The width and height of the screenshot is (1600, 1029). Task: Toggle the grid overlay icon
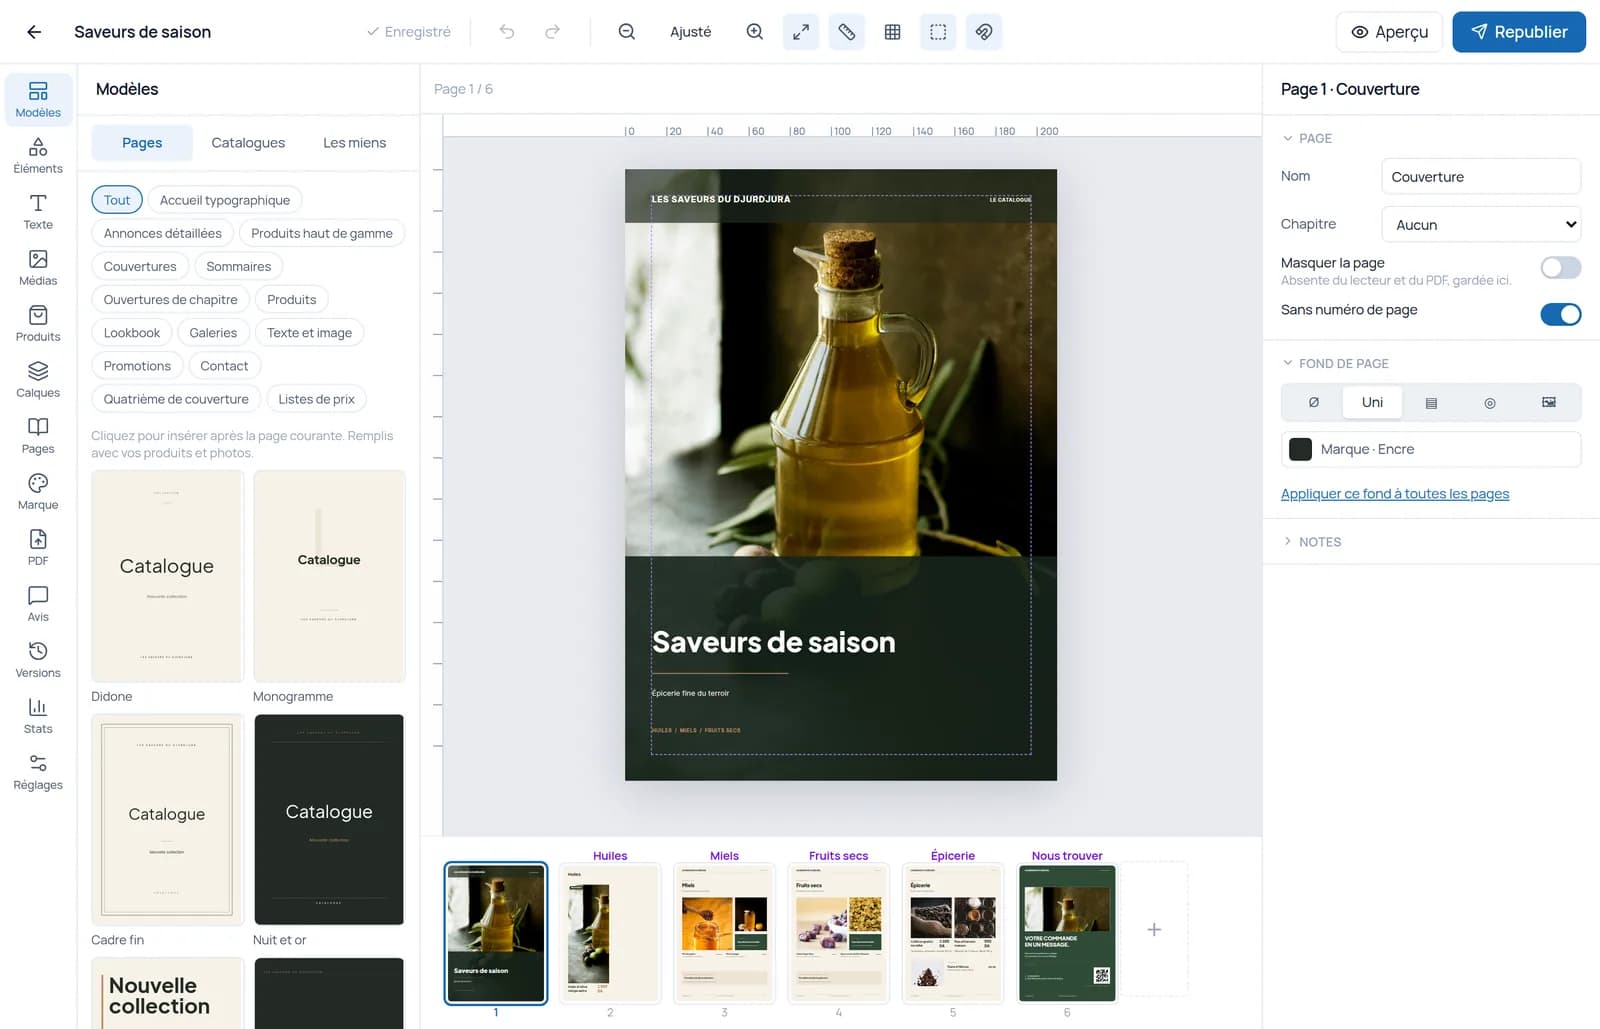pos(893,32)
